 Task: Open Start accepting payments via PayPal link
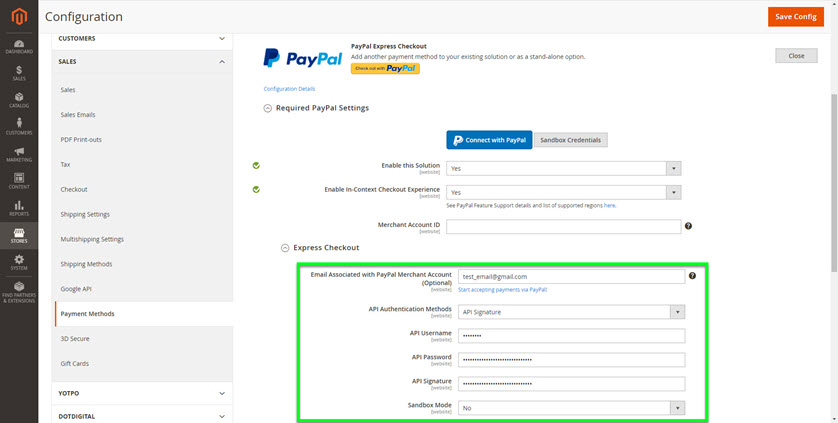[502, 289]
